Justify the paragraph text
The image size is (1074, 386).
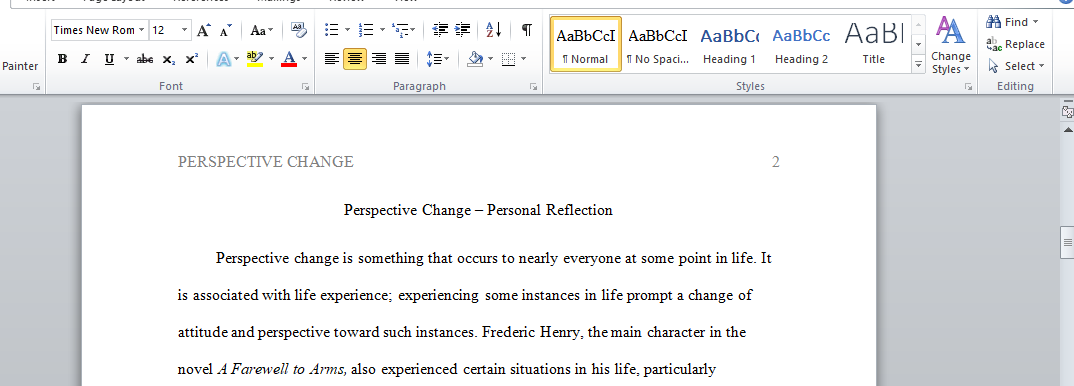402,60
